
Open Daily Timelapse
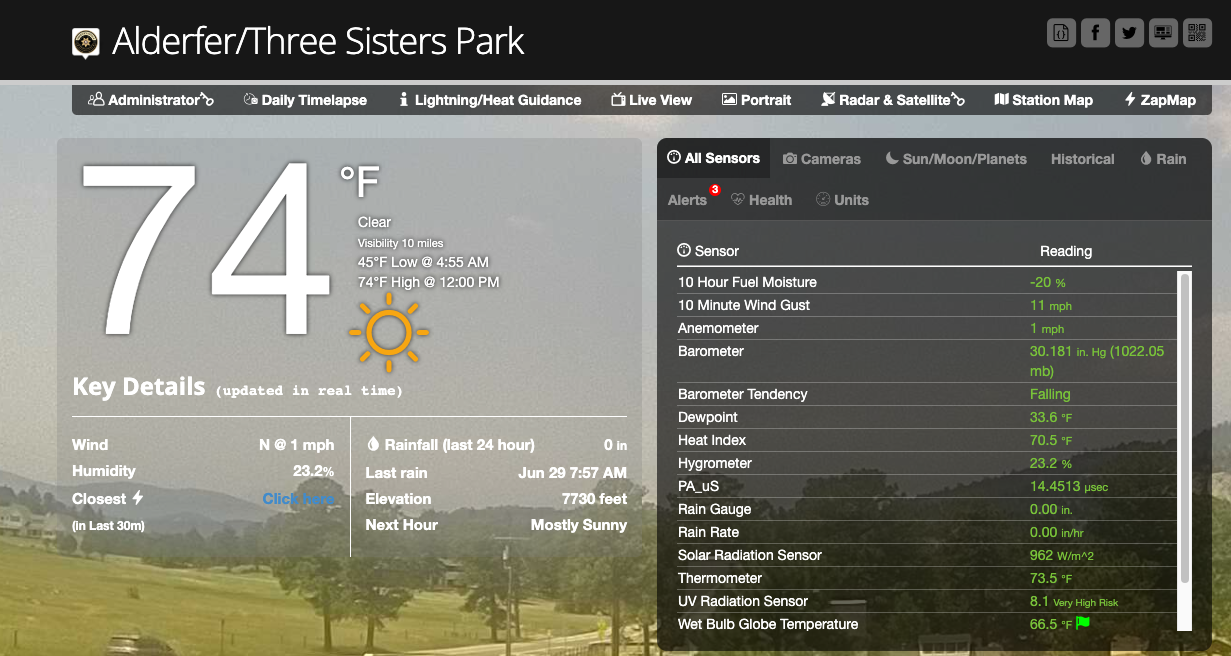(305, 100)
